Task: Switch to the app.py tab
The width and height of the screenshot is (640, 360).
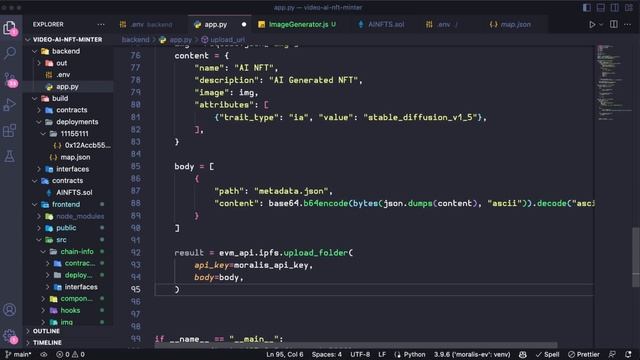Action: (x=216, y=24)
